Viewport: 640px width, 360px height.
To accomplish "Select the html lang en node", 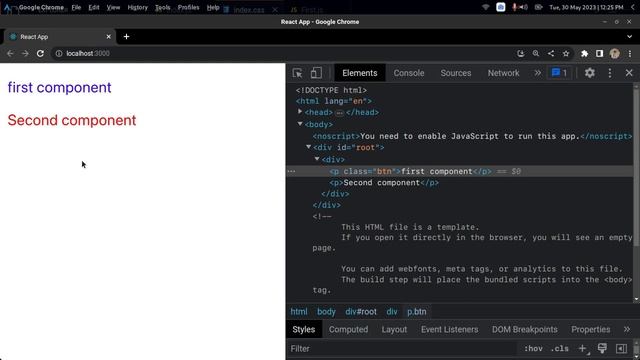I will (x=333, y=101).
